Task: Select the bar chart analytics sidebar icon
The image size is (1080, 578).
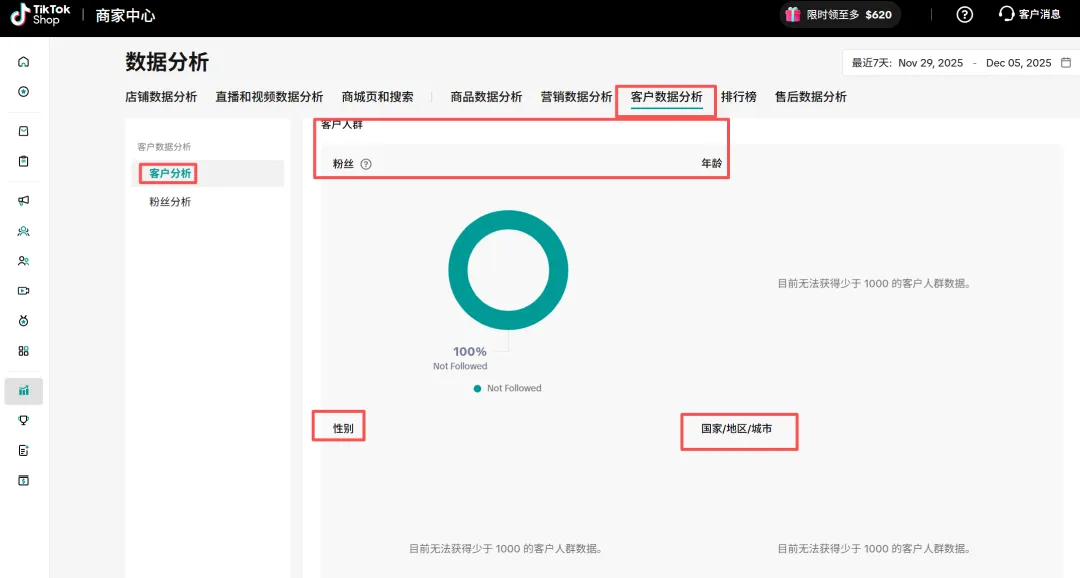Action: click(x=23, y=390)
